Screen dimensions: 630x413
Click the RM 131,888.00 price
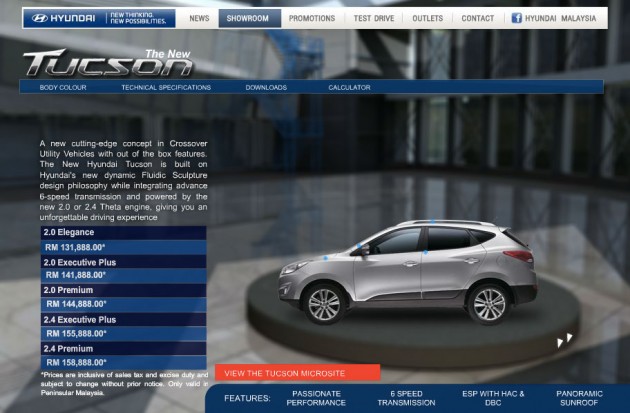[x=123, y=247]
